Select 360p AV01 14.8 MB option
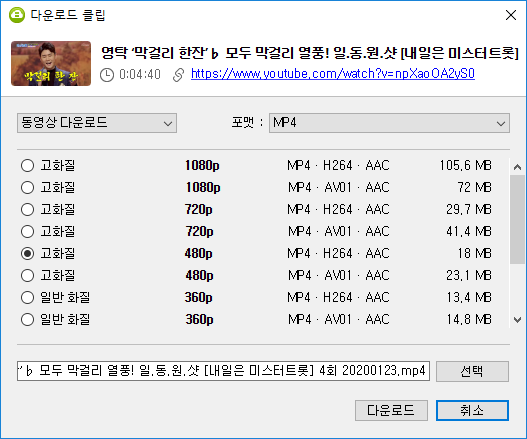This screenshot has width=527, height=439. (x=27, y=319)
